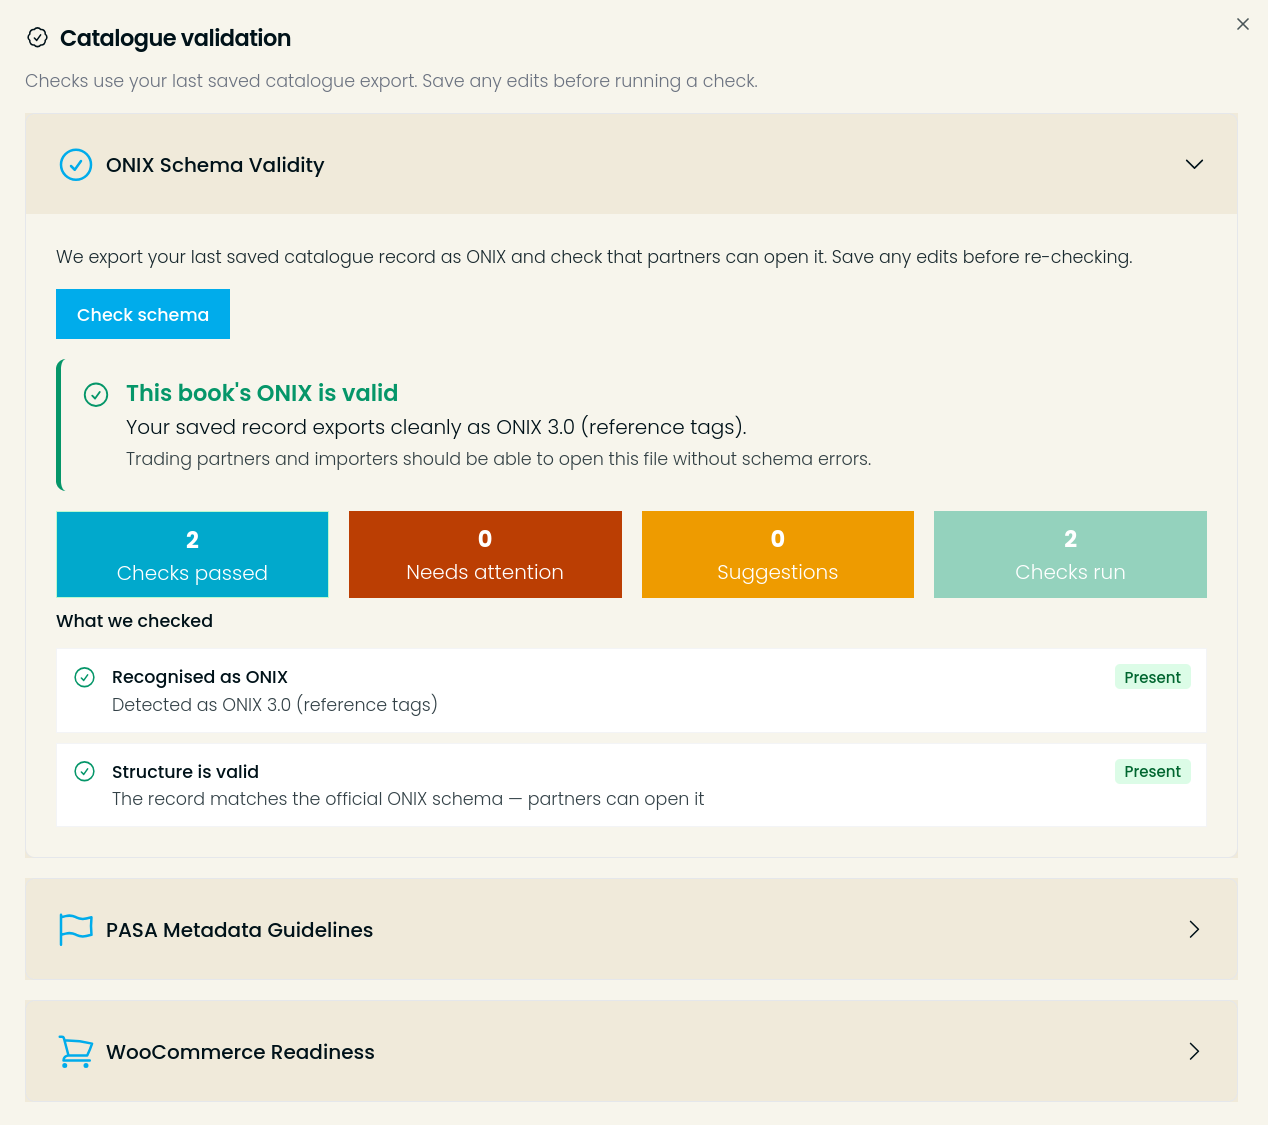Click Present badge on Structure is valid
This screenshot has height=1125, width=1268.
click(1152, 771)
